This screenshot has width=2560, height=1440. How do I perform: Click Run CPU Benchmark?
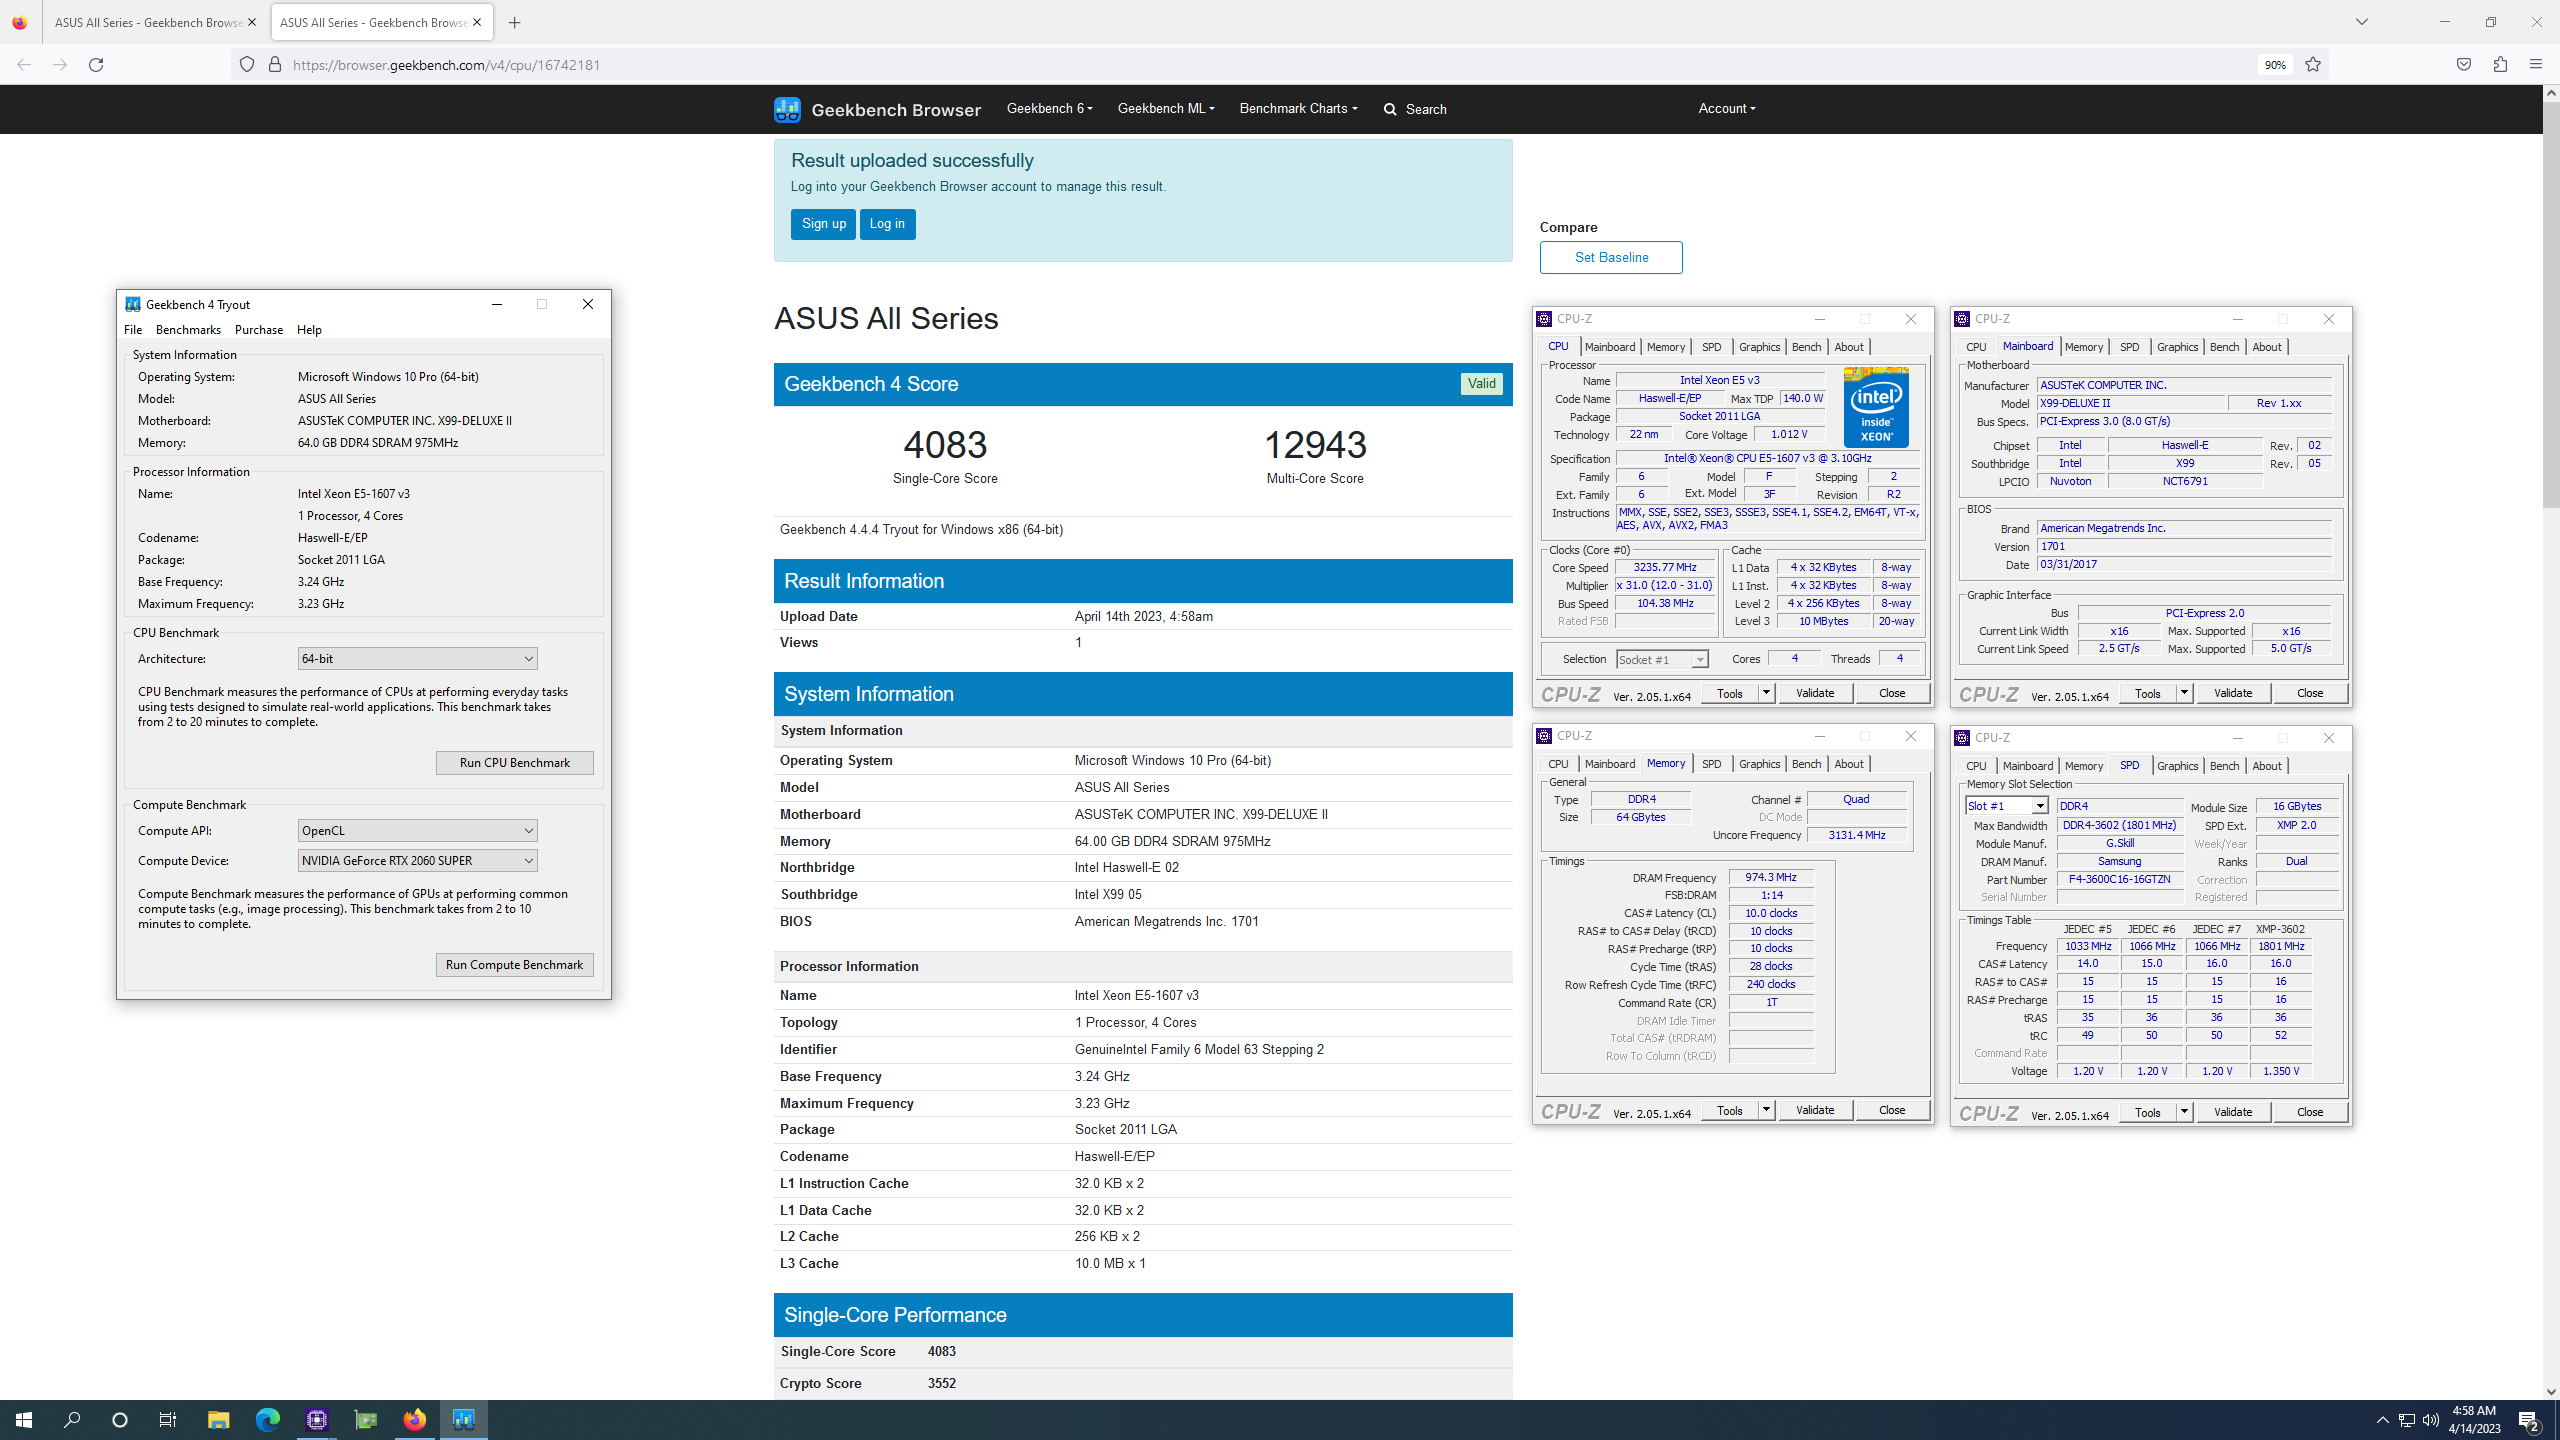[x=515, y=763]
